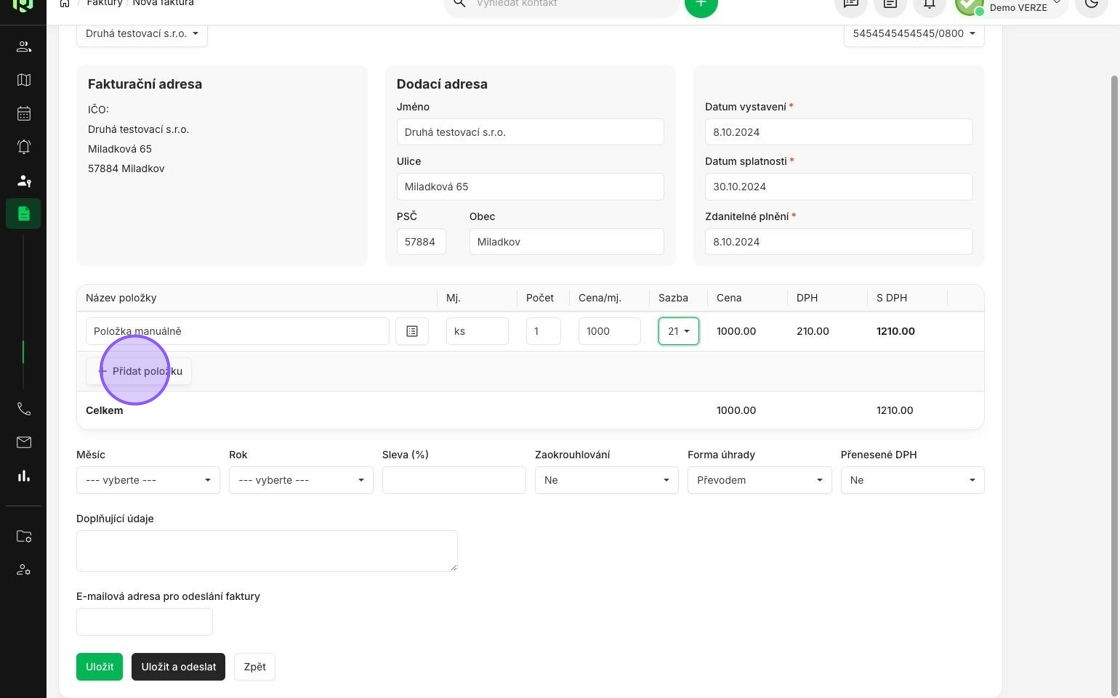Click the Datum vystavení date field

[x=839, y=132]
